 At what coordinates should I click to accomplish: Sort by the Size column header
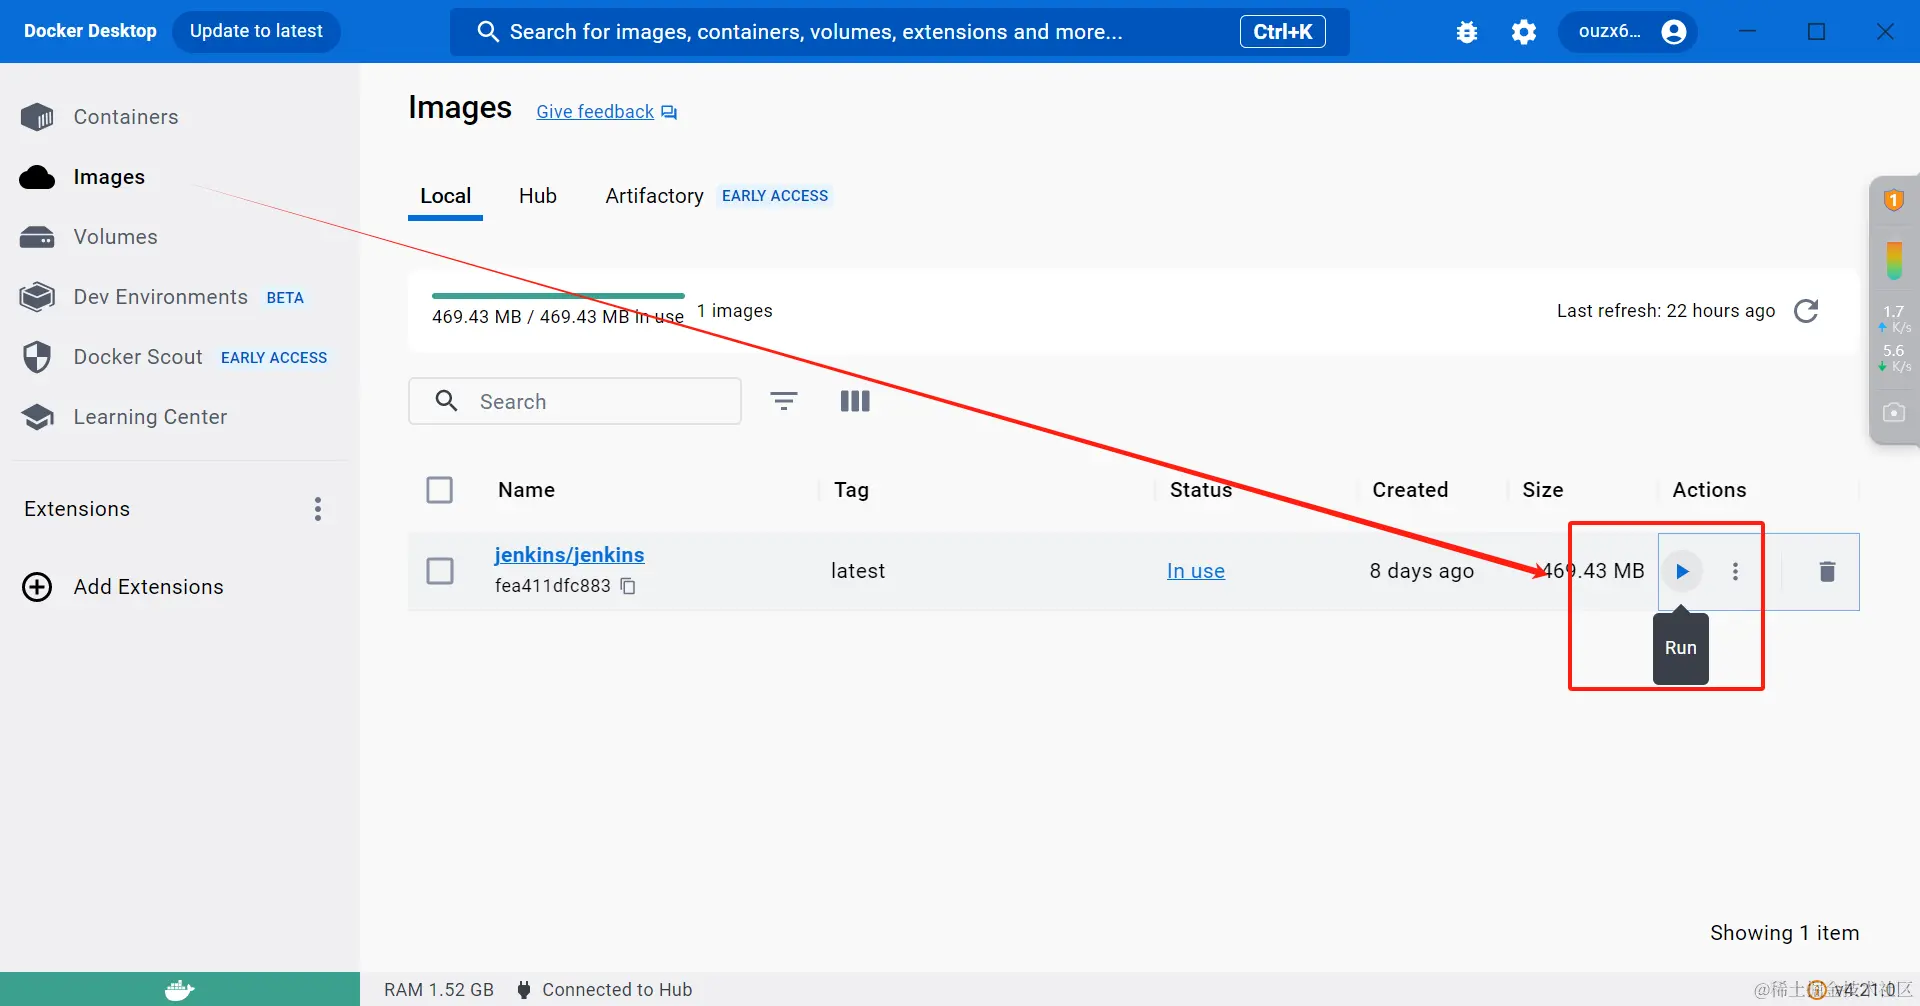pos(1543,490)
